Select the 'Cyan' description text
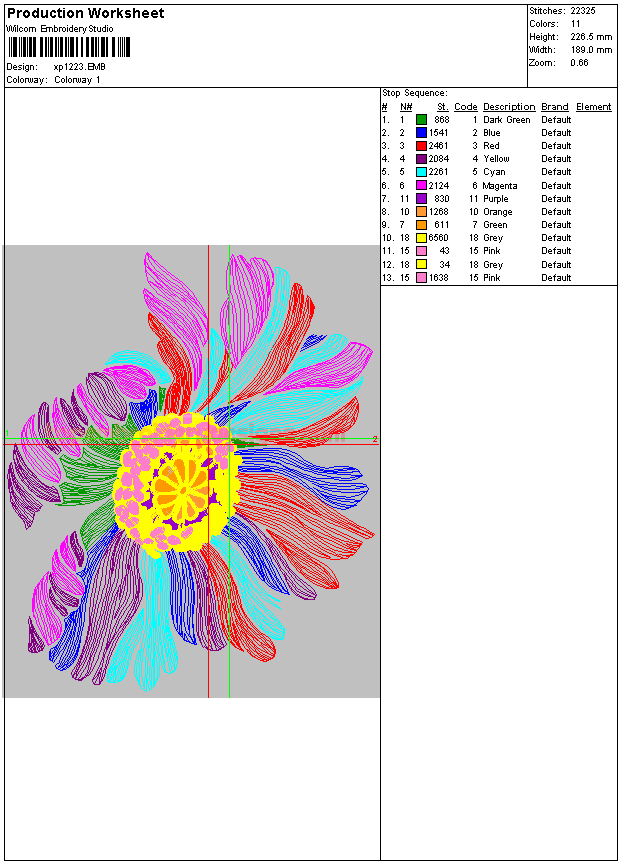Screen dimensions: 620x861 (494, 172)
